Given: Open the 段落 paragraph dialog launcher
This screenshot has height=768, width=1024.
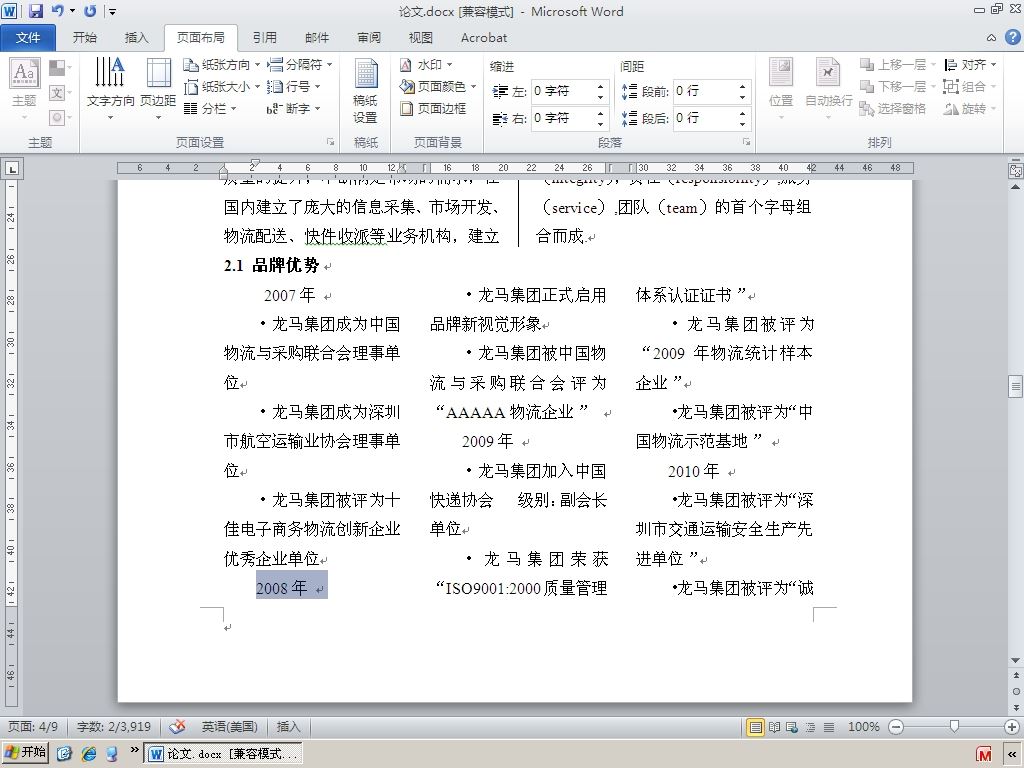Looking at the screenshot, I should click(x=746, y=142).
